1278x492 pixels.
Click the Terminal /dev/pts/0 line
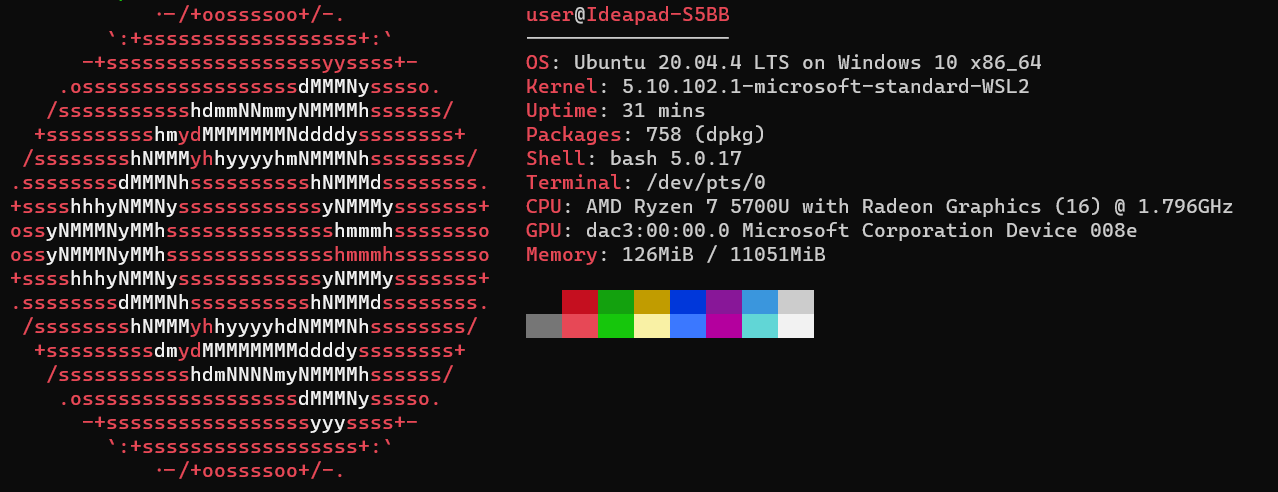tap(646, 183)
